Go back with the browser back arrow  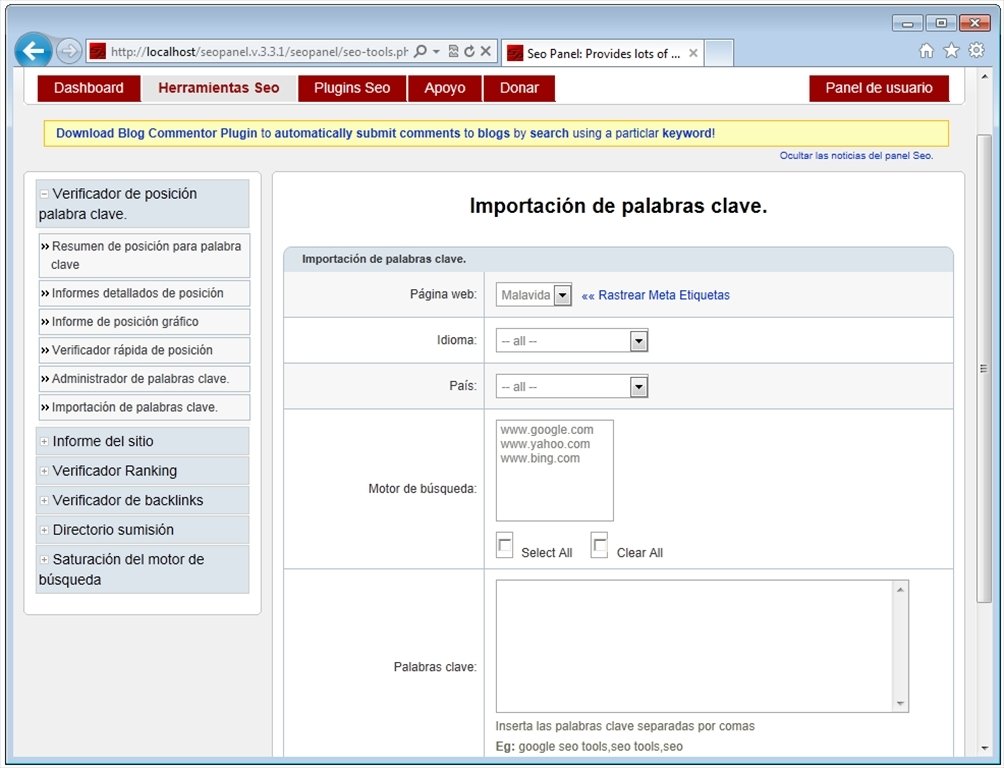[x=33, y=51]
